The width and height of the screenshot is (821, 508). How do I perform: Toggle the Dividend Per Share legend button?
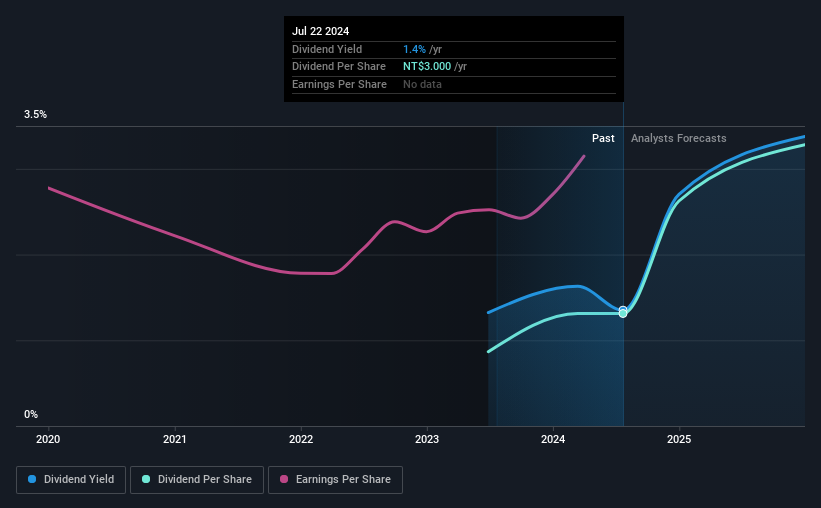tap(197, 480)
